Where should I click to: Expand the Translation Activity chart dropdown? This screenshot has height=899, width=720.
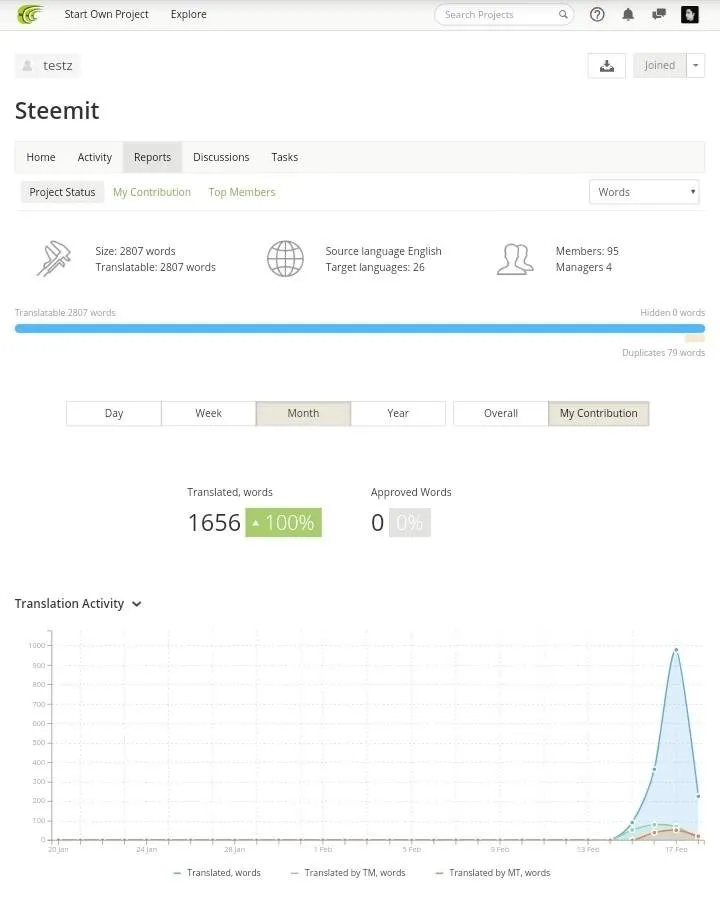pos(136,604)
